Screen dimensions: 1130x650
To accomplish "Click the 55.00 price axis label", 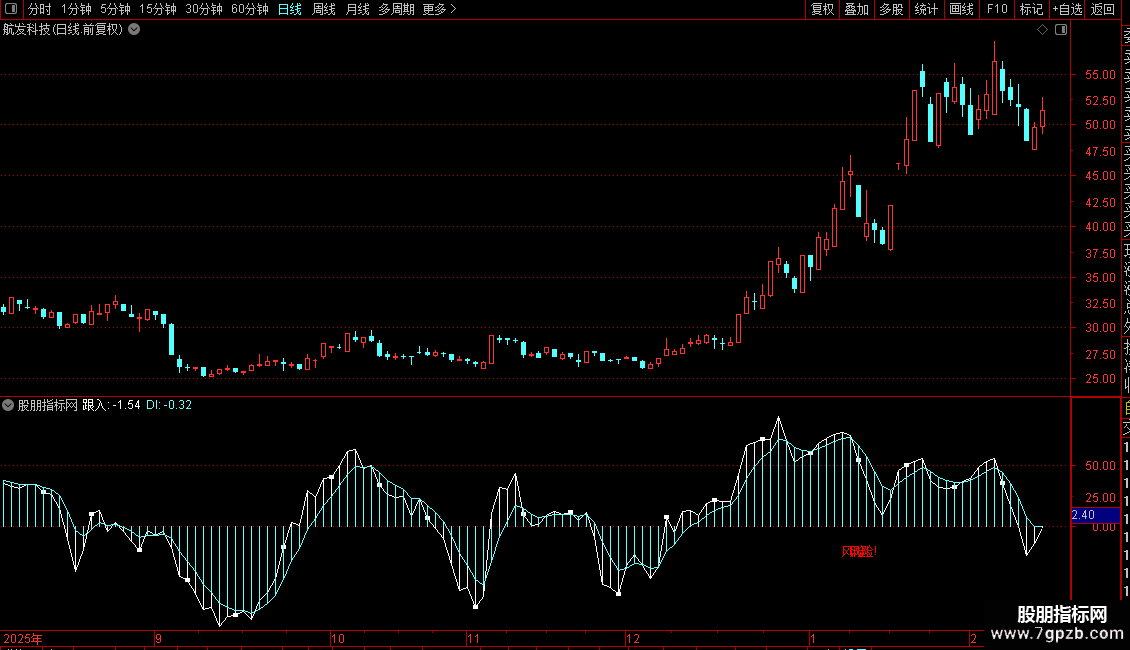I will click(x=1100, y=74).
